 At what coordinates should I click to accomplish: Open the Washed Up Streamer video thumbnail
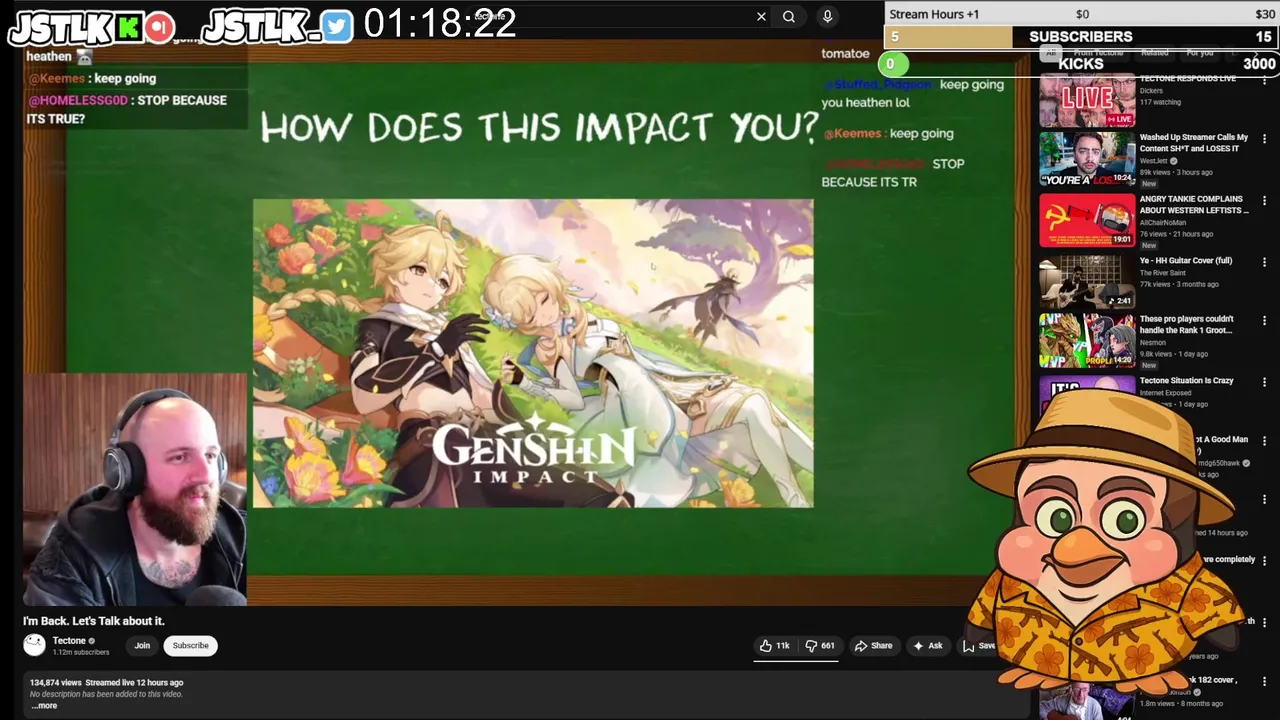point(1087,160)
